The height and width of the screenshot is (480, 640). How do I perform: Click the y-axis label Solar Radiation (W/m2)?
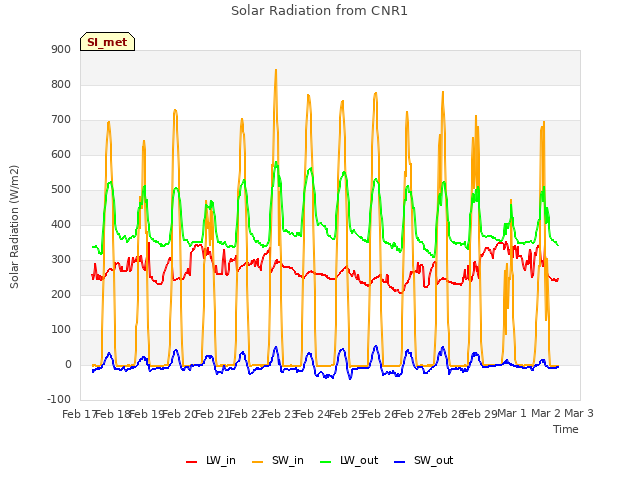[x=14, y=227]
